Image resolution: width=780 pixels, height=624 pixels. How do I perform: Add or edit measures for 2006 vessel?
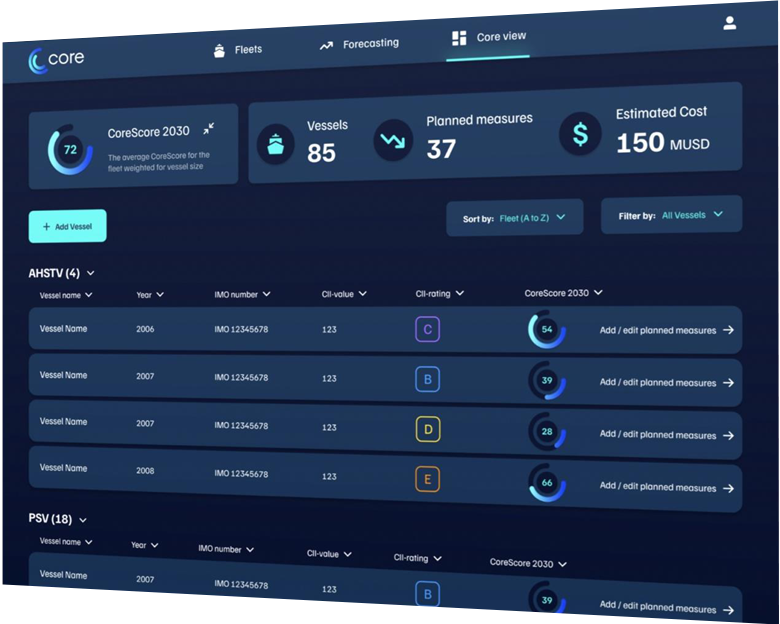pyautogui.click(x=666, y=330)
